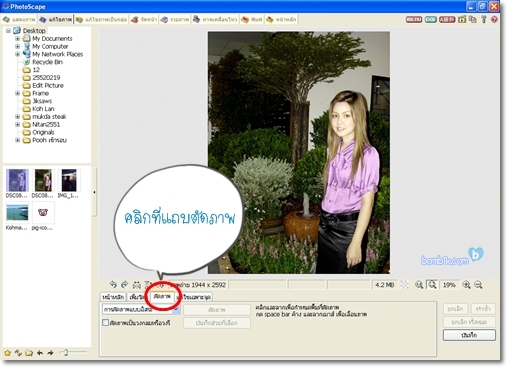
Task: Switch to the Editor tab
Action: [x=55, y=20]
